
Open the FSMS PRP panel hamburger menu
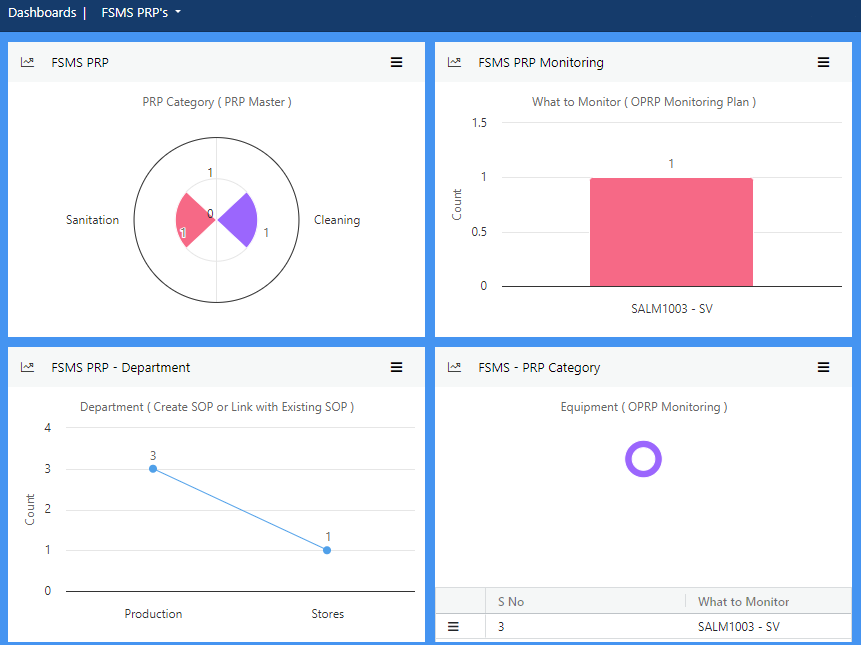tap(396, 62)
